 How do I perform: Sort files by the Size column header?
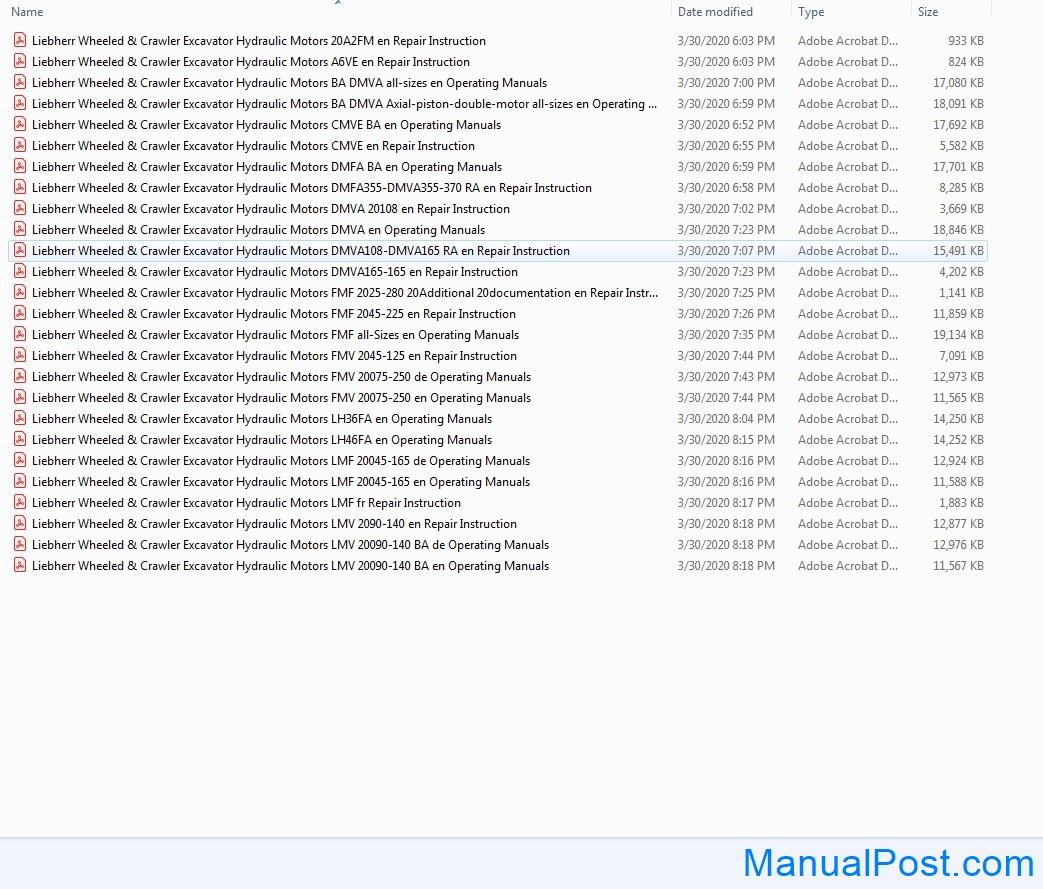point(928,11)
